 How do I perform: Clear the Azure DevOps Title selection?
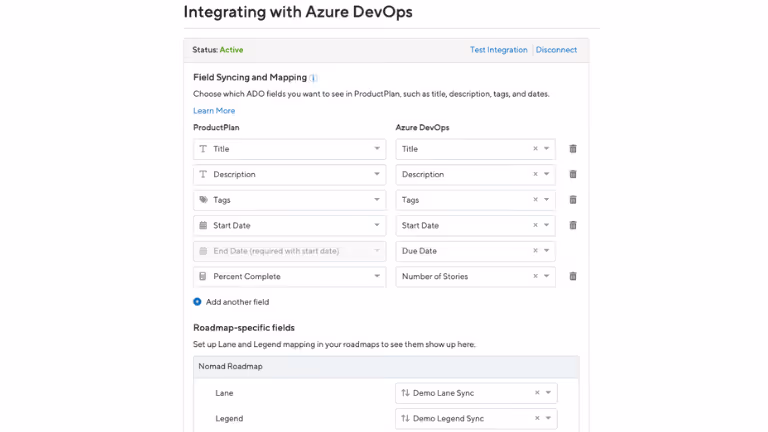pyautogui.click(x=535, y=149)
